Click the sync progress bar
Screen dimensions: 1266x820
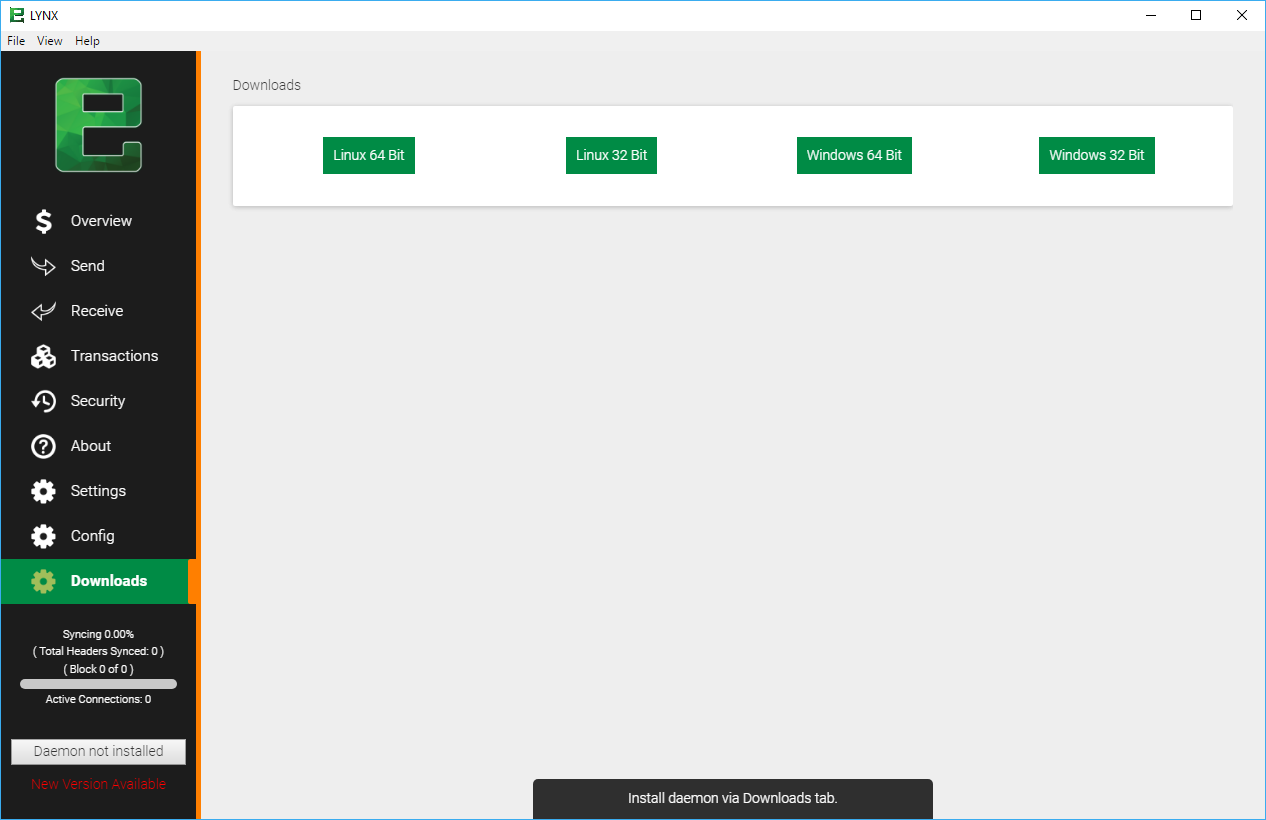tap(98, 684)
